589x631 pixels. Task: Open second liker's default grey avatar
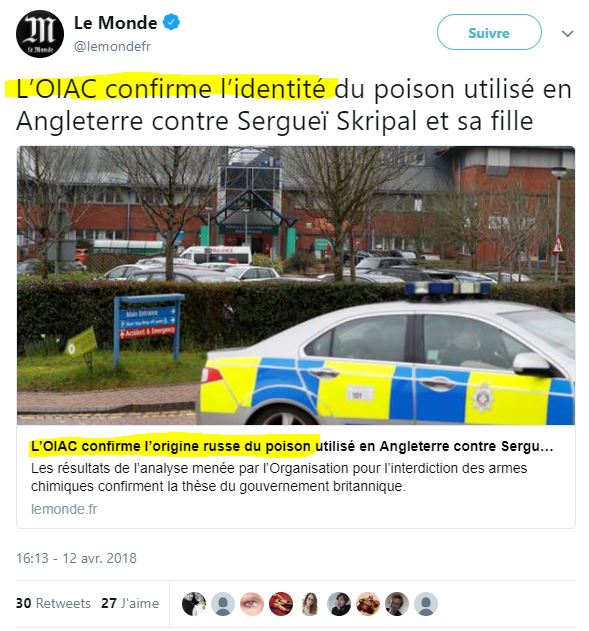tap(223, 604)
